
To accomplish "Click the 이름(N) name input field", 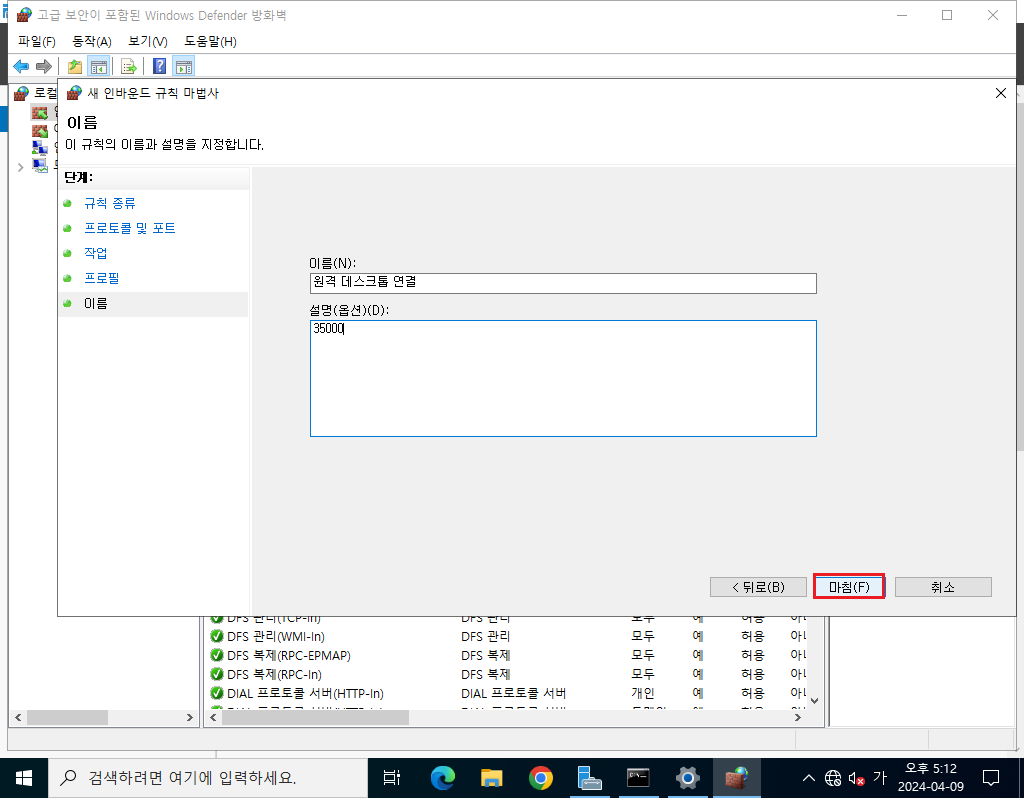I will click(563, 283).
